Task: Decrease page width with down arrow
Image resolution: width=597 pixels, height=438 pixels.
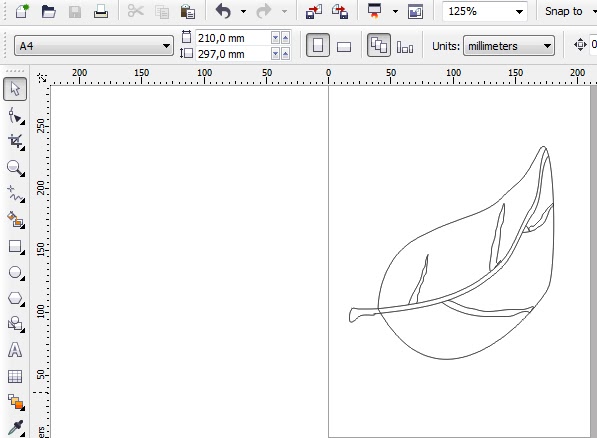Action: tap(275, 38)
